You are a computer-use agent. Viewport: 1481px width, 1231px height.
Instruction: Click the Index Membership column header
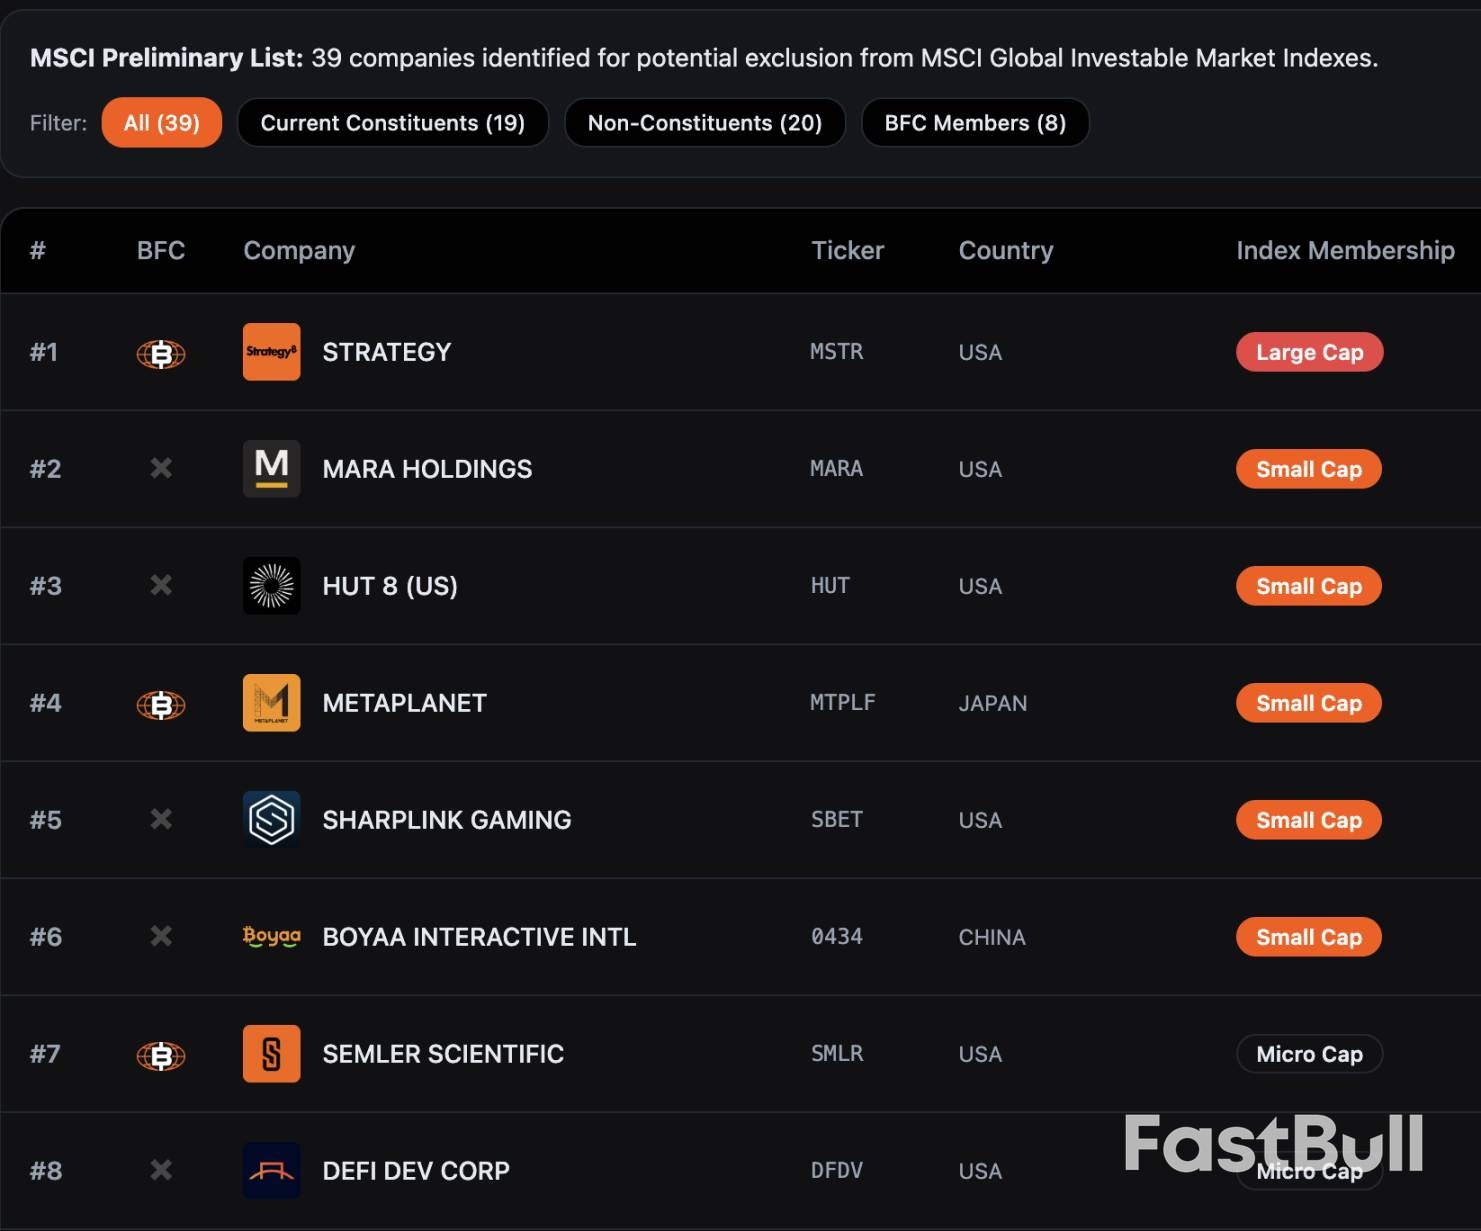(x=1345, y=250)
